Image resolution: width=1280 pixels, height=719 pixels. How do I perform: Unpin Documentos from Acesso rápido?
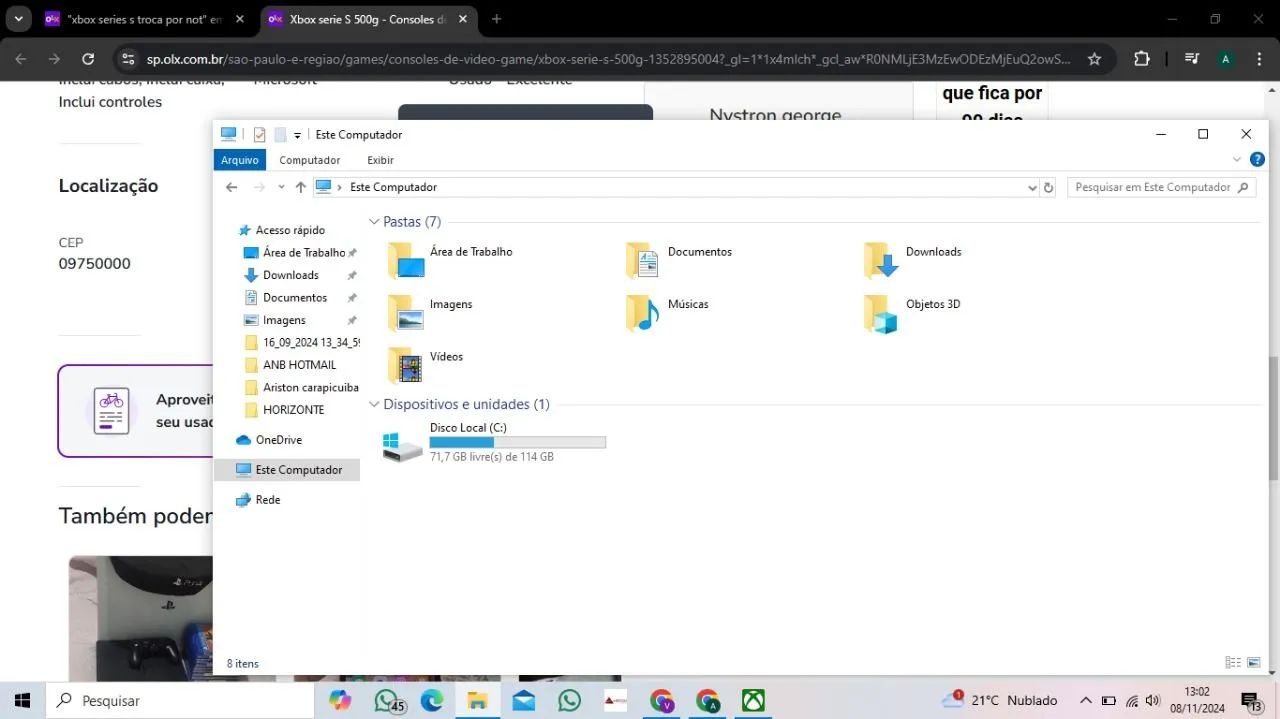[x=351, y=297]
